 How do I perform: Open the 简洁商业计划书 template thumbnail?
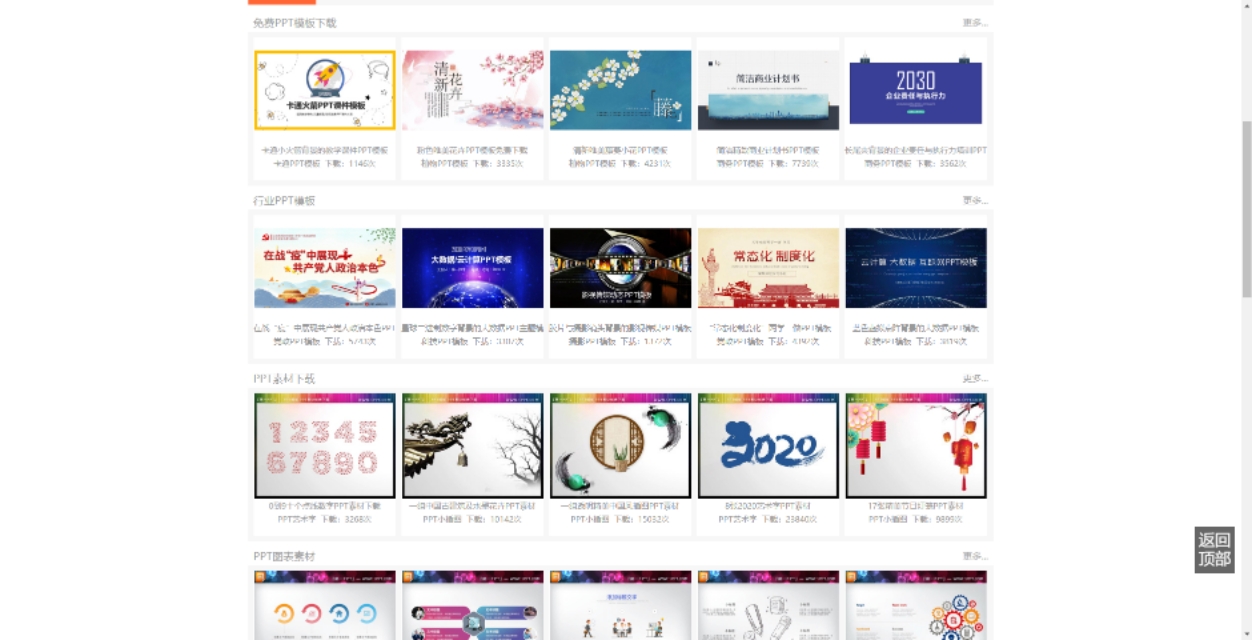coord(768,90)
